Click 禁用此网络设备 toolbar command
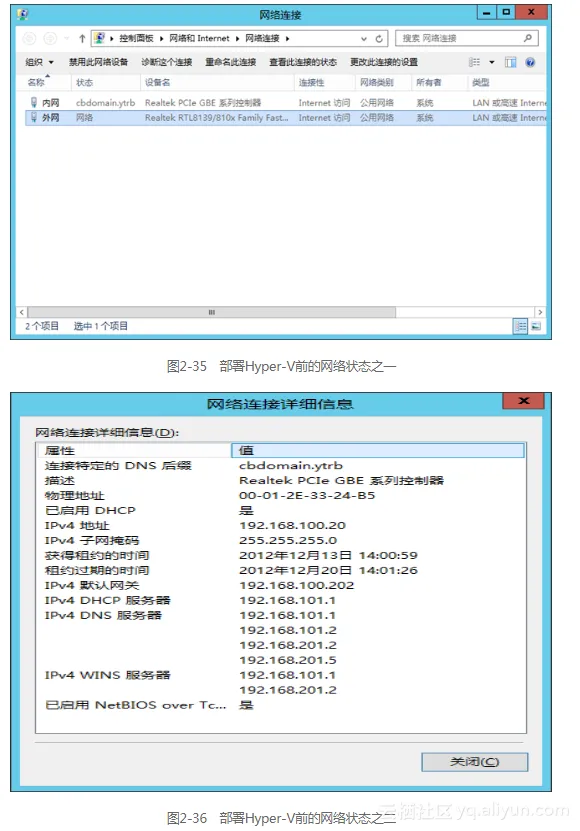The image size is (580, 831). click(x=98, y=63)
